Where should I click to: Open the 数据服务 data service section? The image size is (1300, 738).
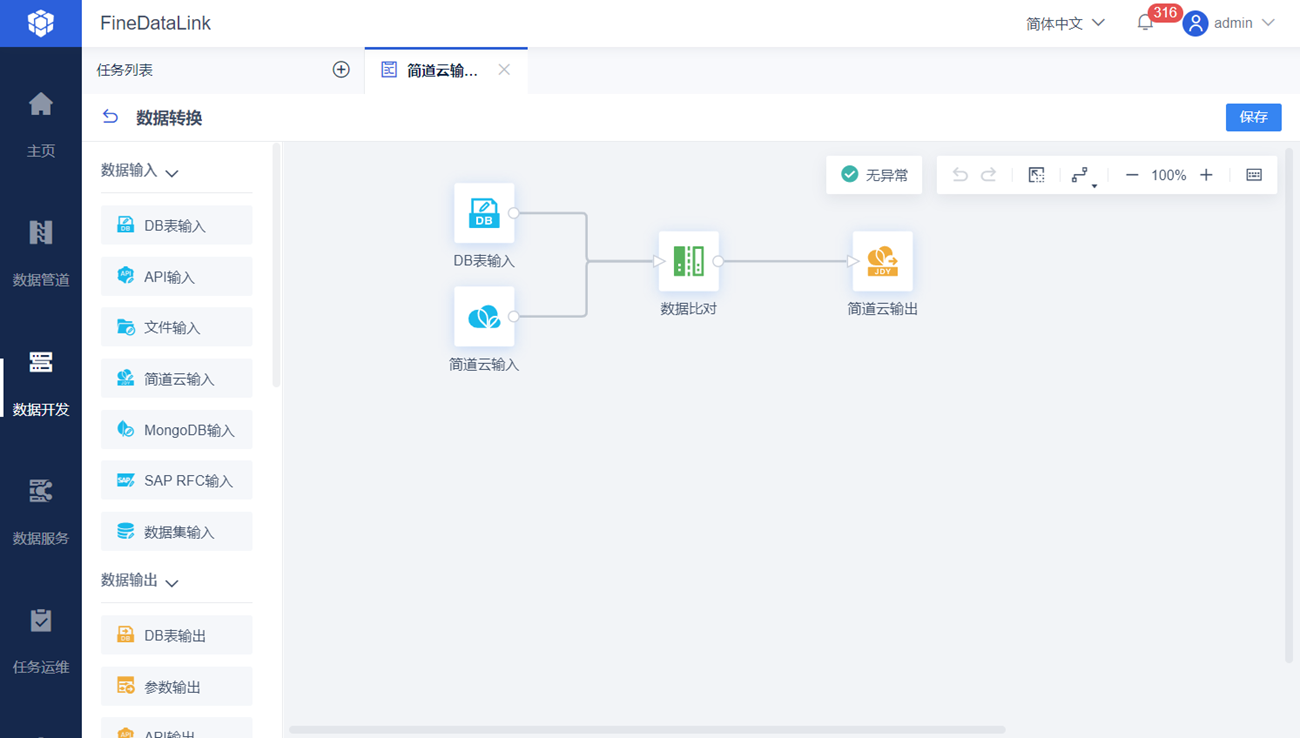[x=41, y=511]
